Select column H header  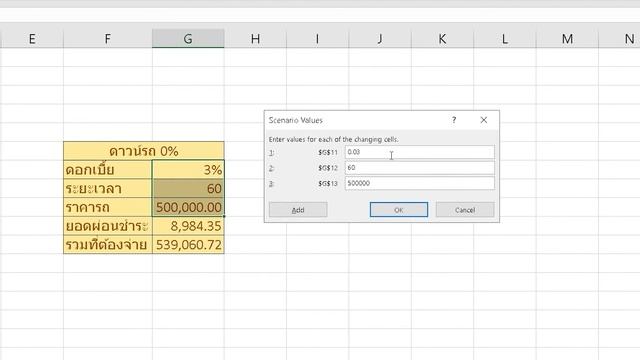click(256, 39)
